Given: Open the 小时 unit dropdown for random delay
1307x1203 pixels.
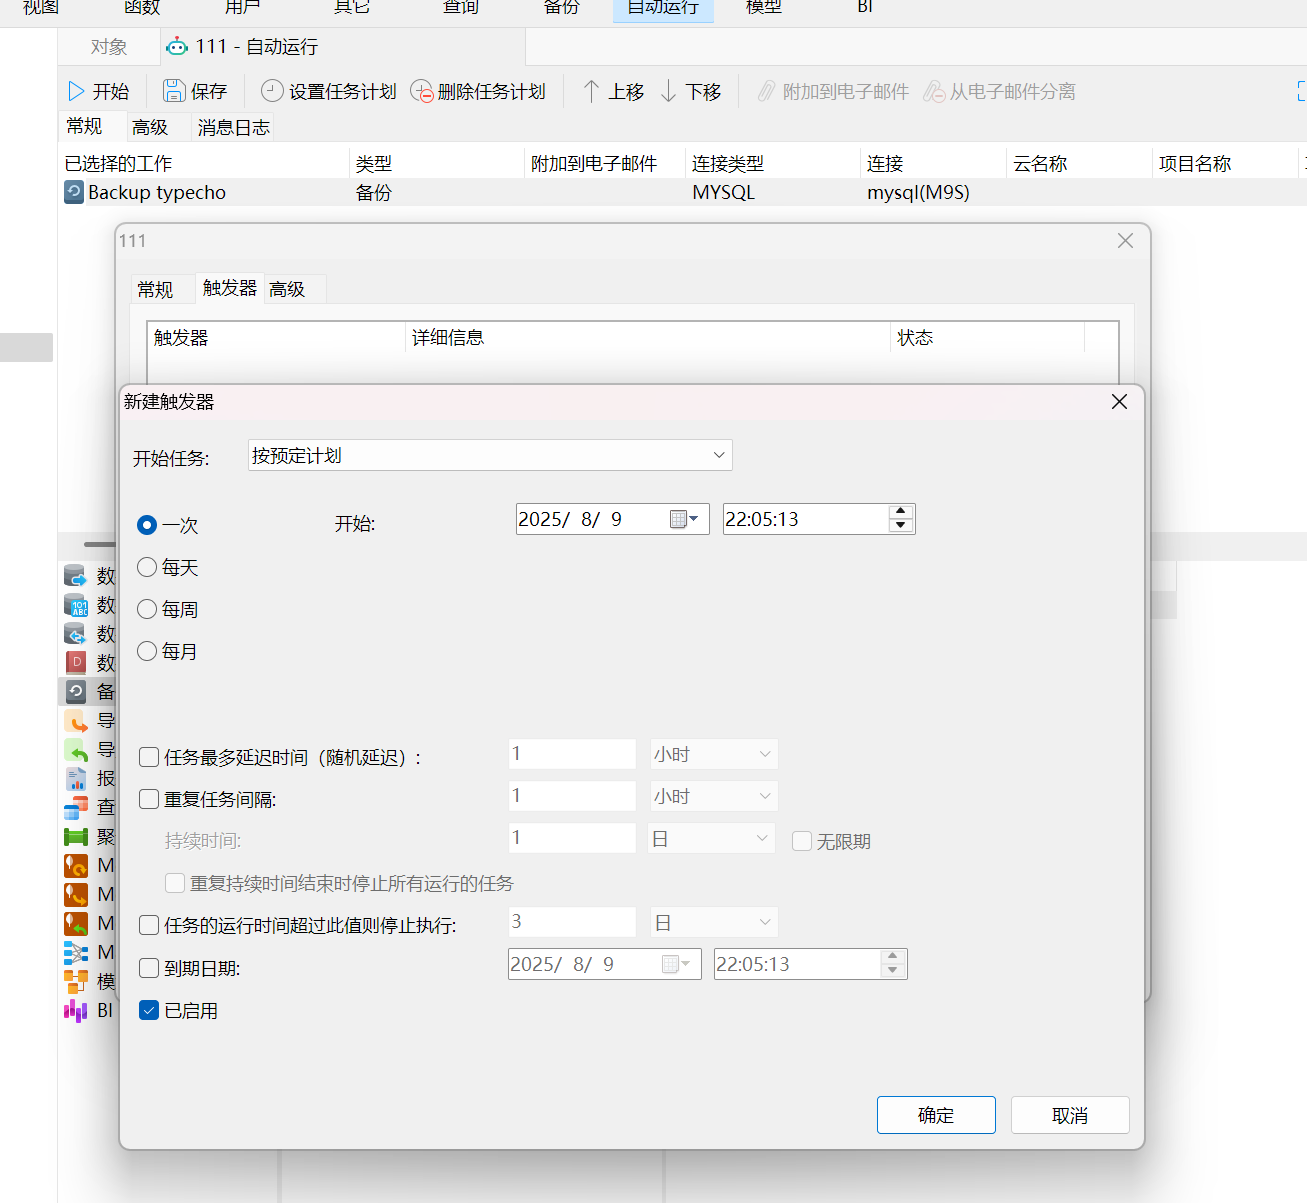Looking at the screenshot, I should tap(714, 754).
